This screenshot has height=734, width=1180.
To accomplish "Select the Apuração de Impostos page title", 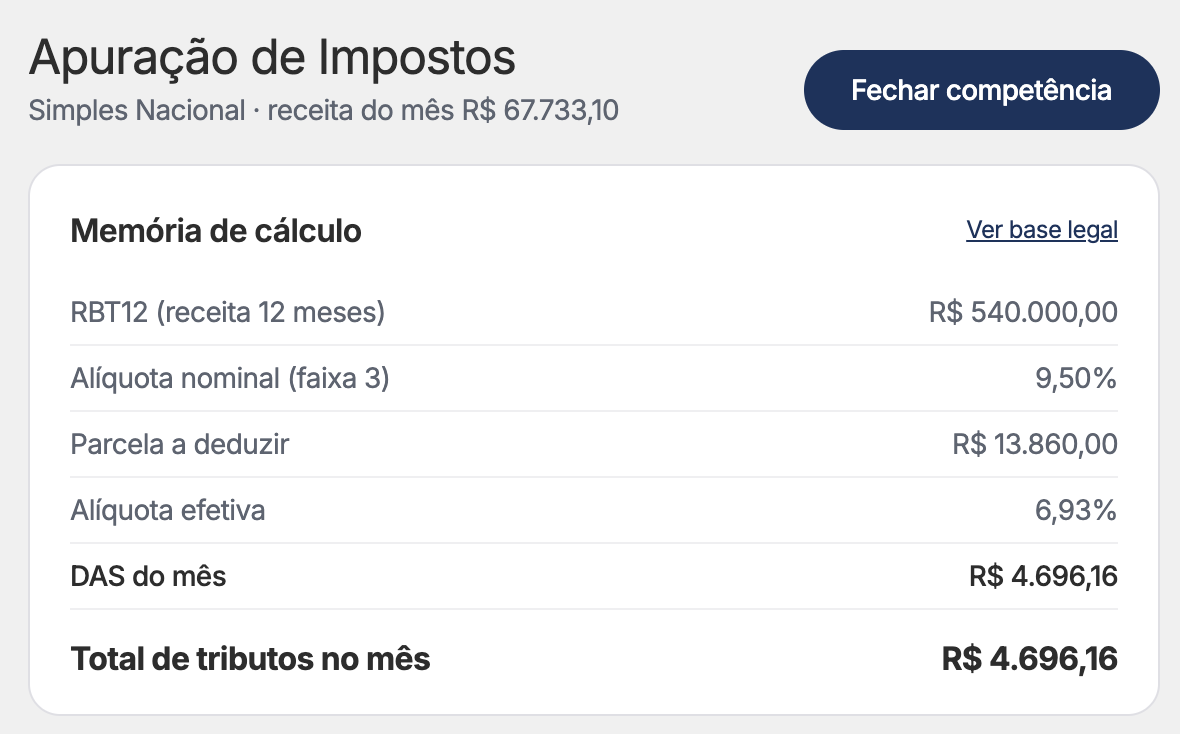I will coord(272,57).
